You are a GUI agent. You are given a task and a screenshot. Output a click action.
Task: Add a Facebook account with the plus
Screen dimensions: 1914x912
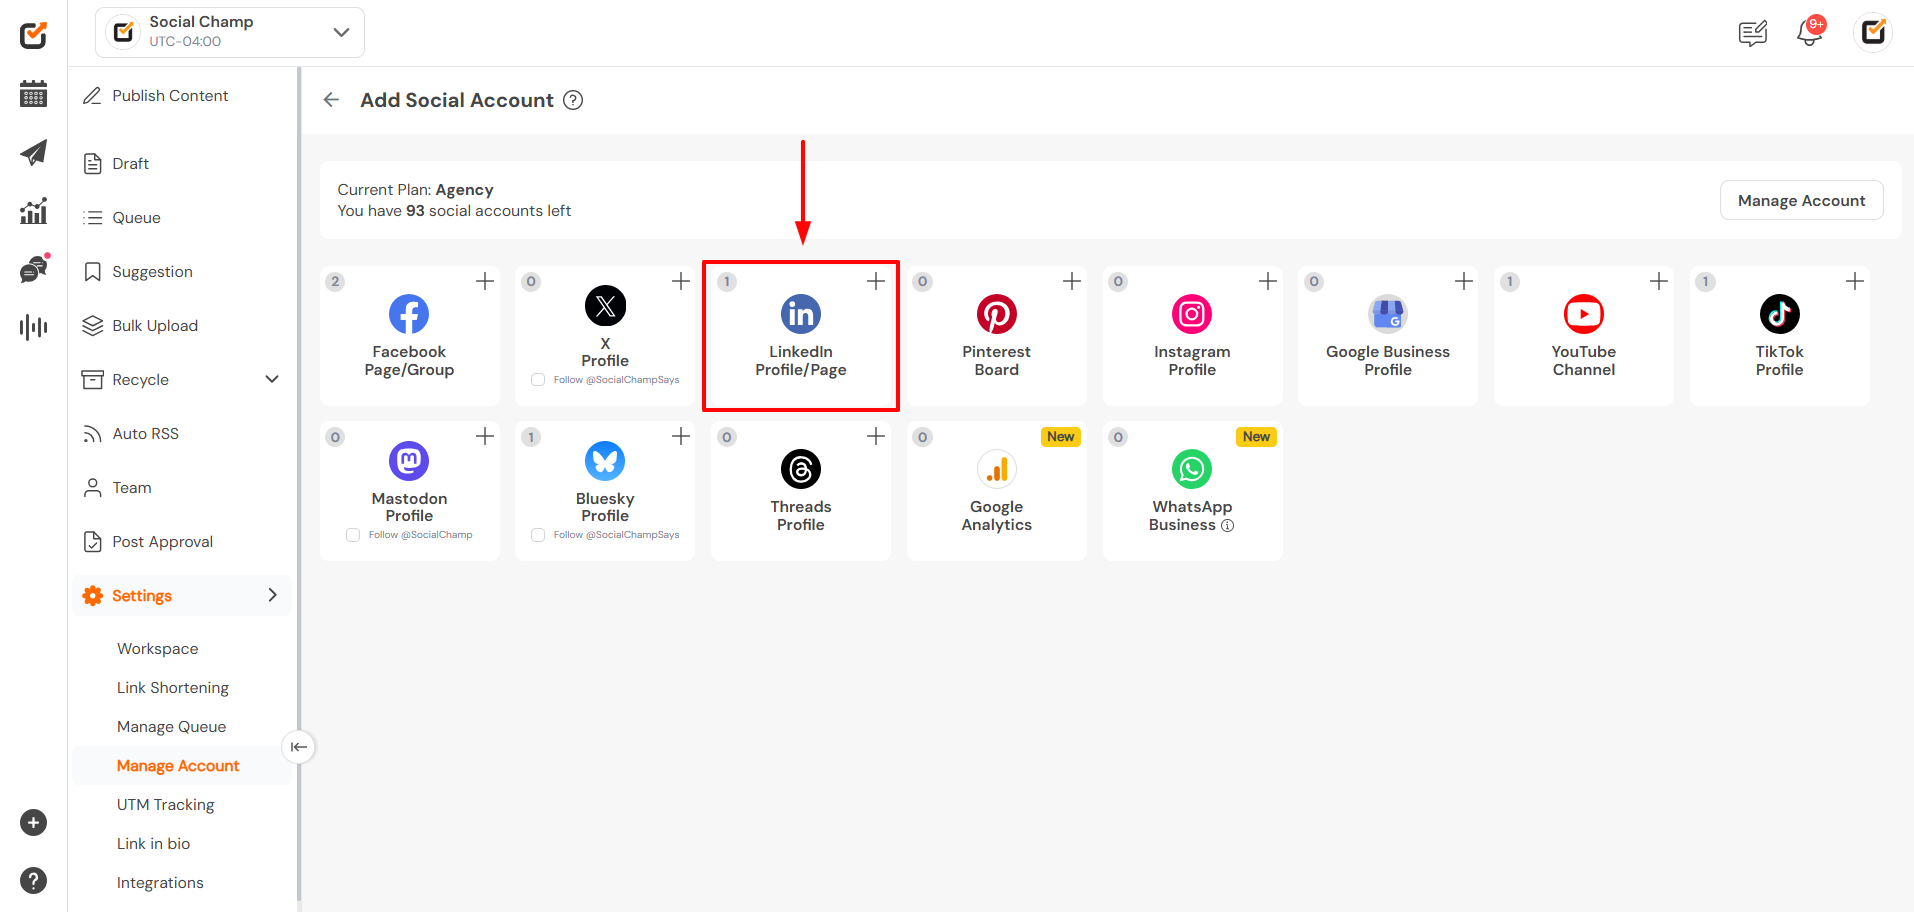click(485, 281)
